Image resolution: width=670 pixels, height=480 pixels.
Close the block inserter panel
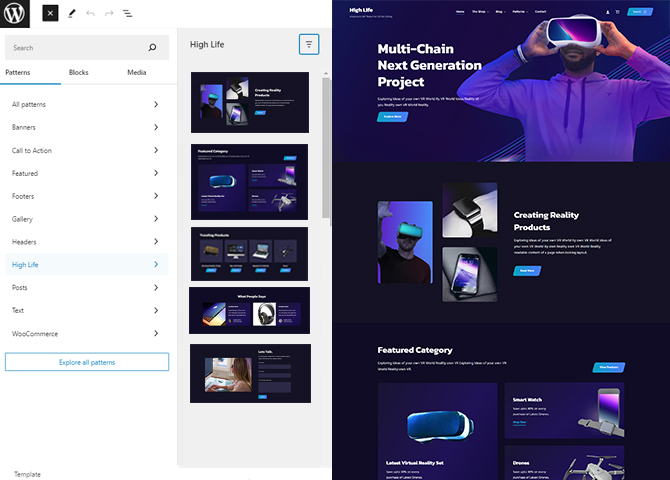coord(51,14)
